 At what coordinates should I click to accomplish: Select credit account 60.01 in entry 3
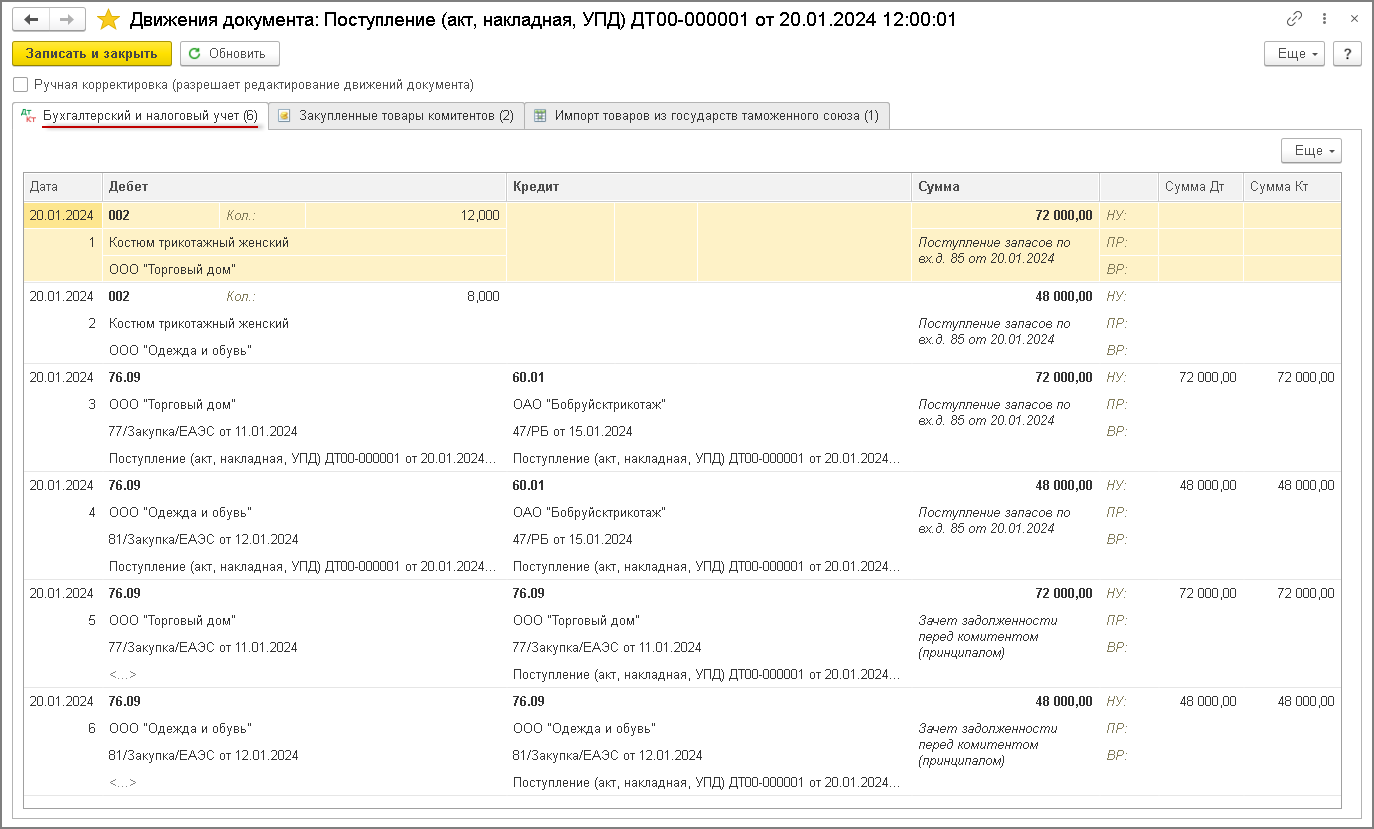[529, 377]
